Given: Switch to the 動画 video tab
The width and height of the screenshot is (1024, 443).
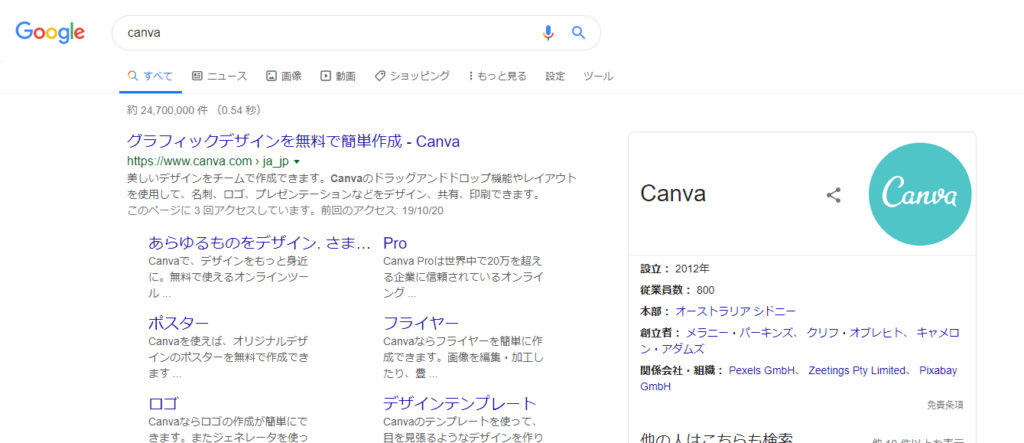Looking at the screenshot, I should pyautogui.click(x=338, y=76).
